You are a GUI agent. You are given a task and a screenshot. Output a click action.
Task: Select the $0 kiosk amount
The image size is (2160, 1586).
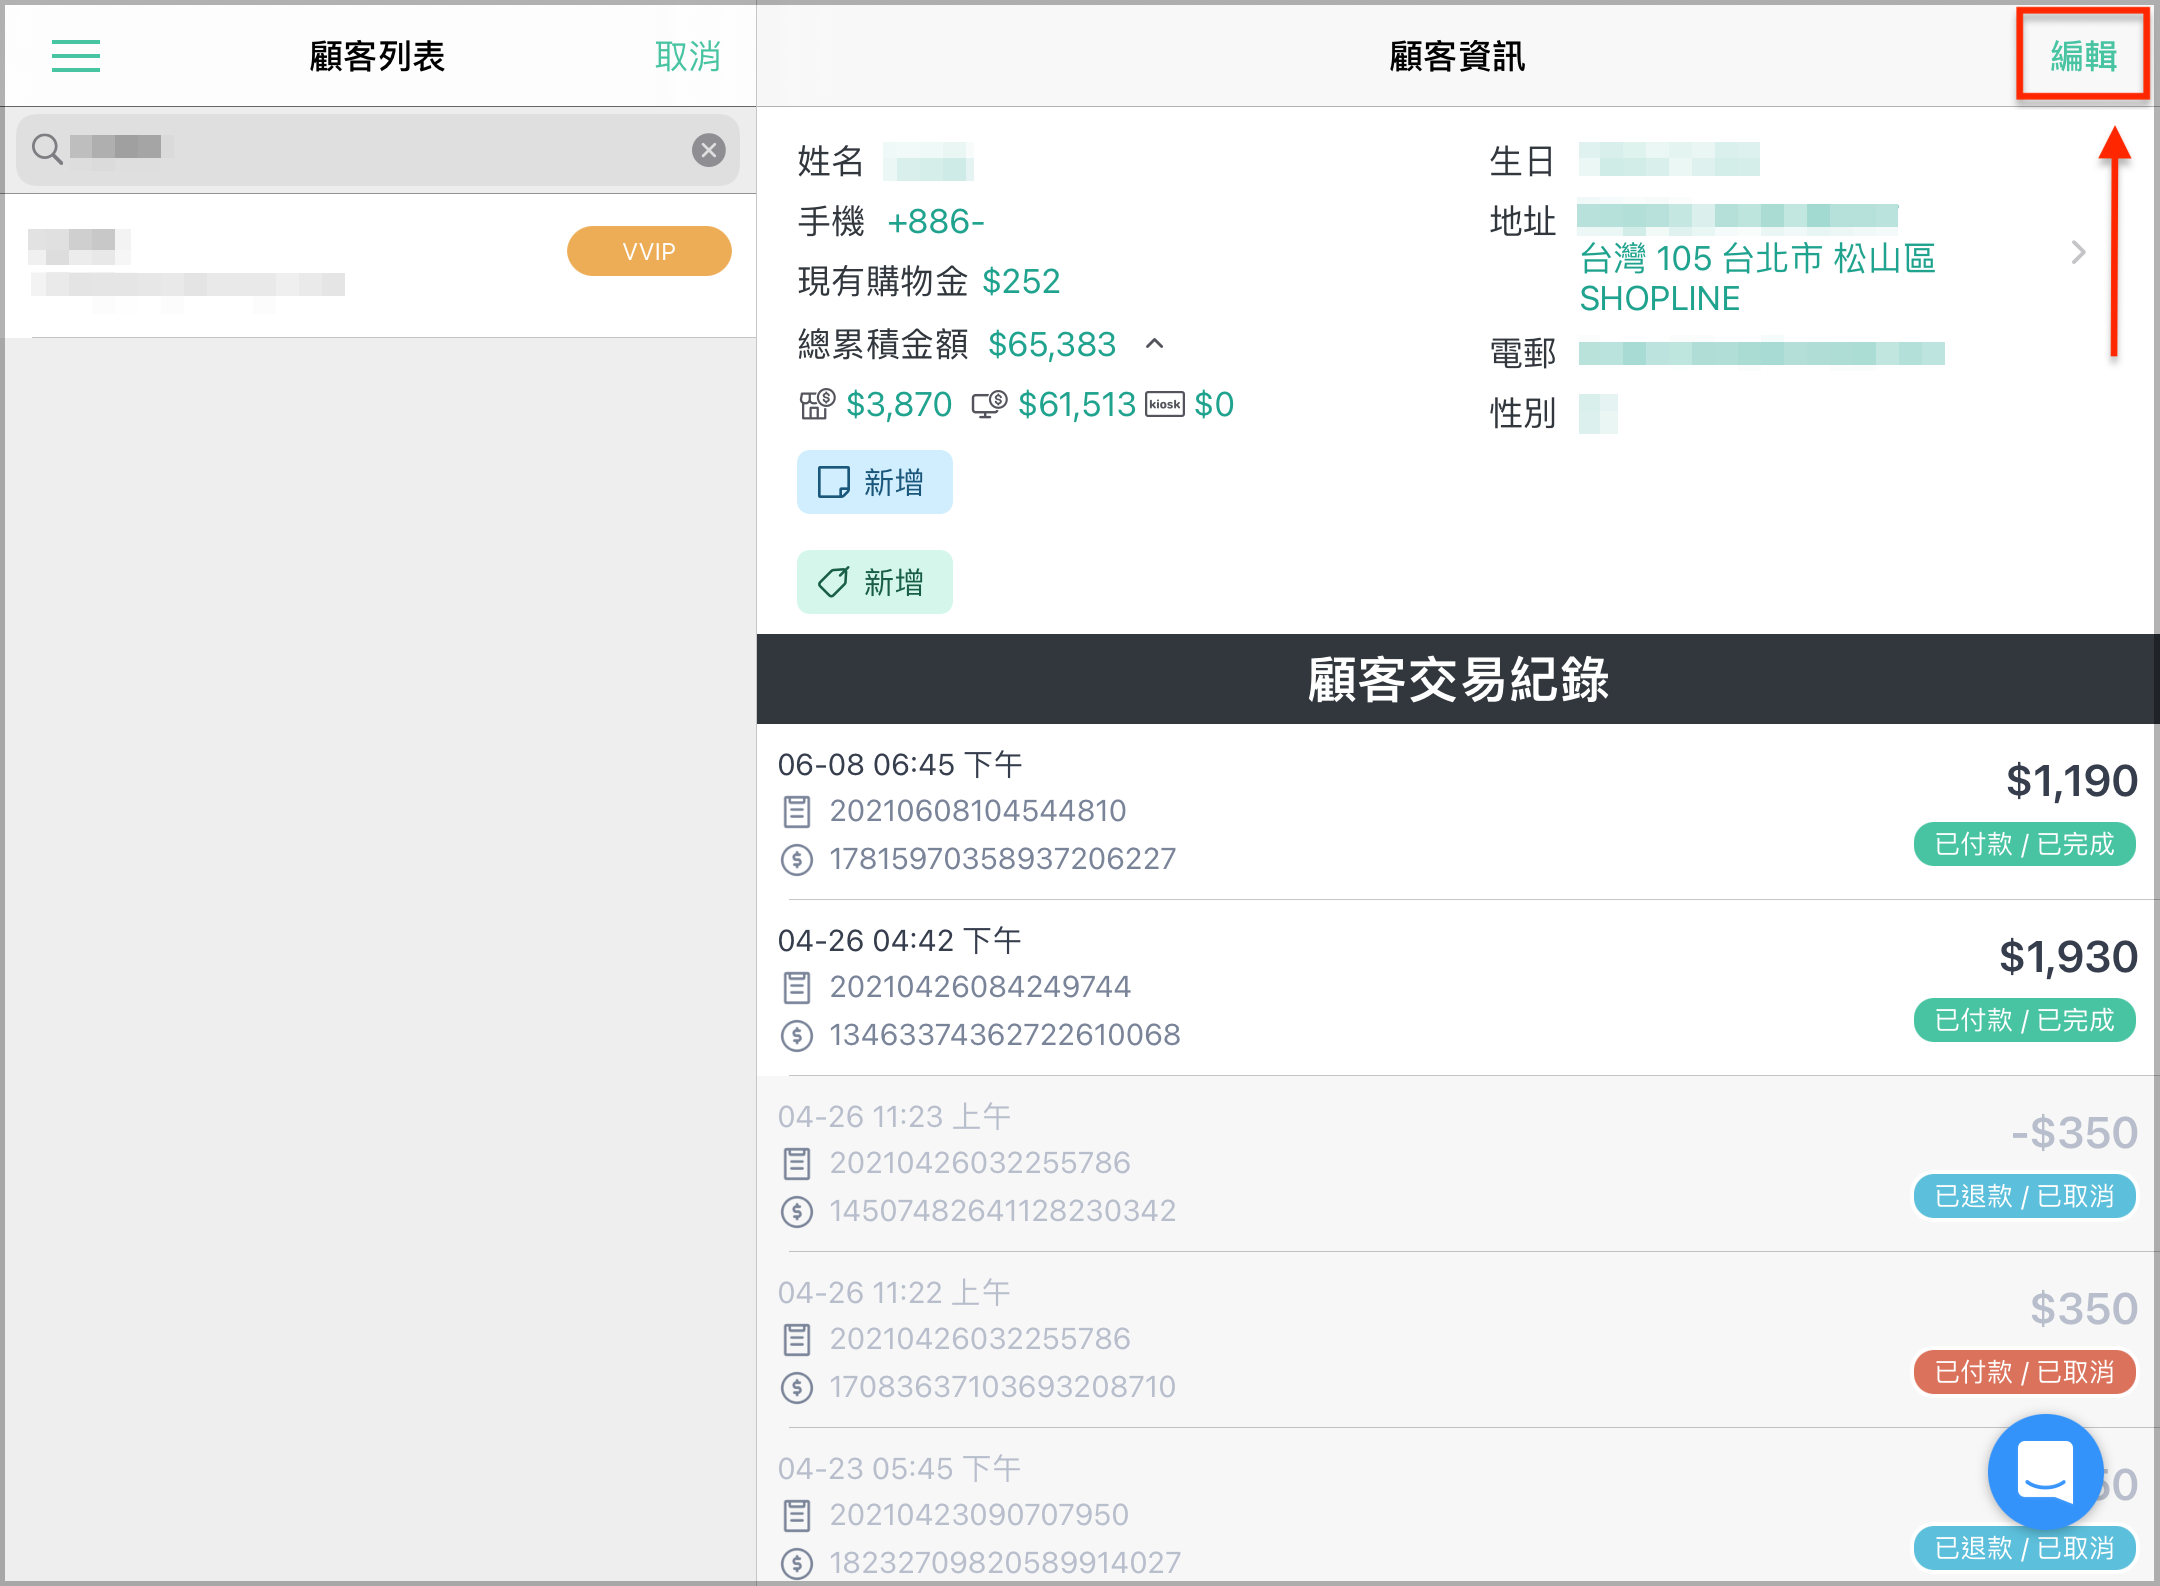click(x=1214, y=404)
